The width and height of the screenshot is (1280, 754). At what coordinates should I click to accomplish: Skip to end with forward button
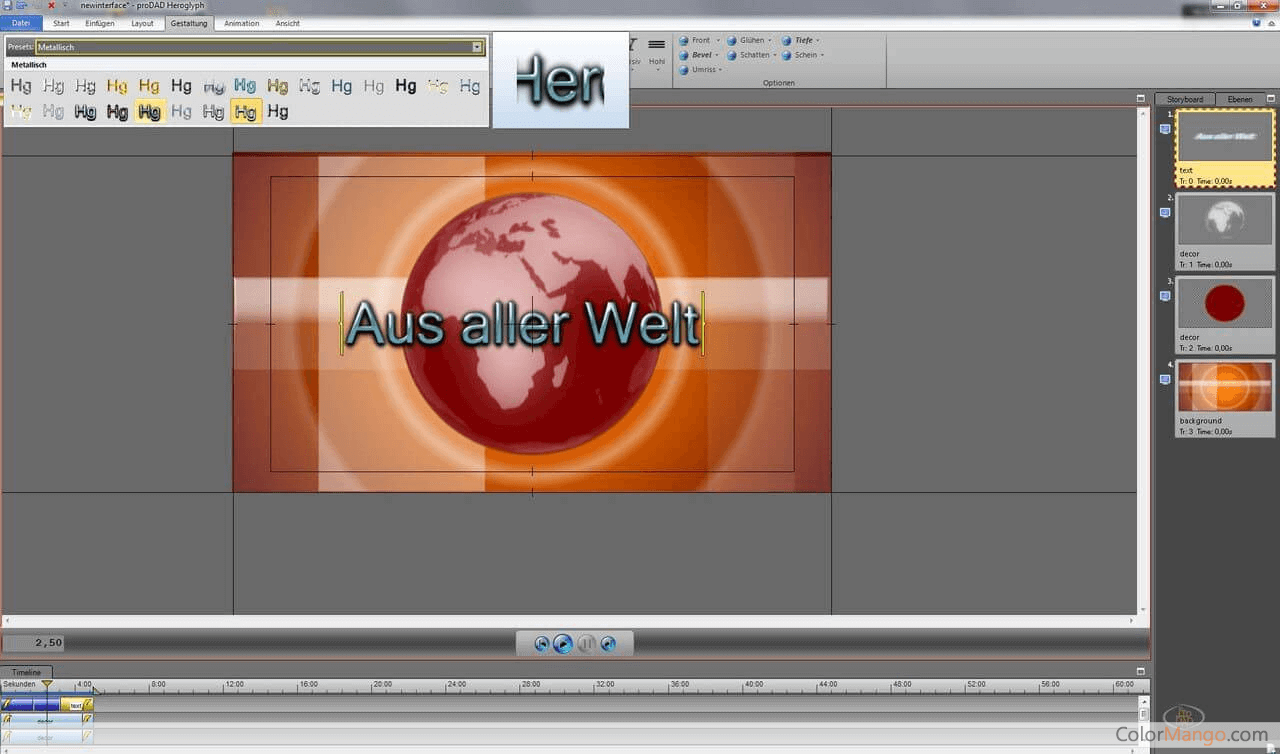608,644
